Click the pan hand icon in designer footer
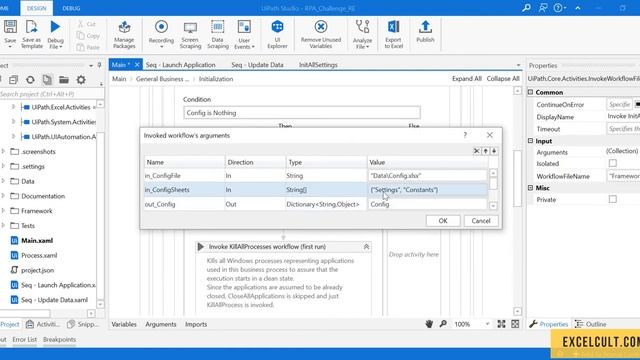 click(429, 324)
